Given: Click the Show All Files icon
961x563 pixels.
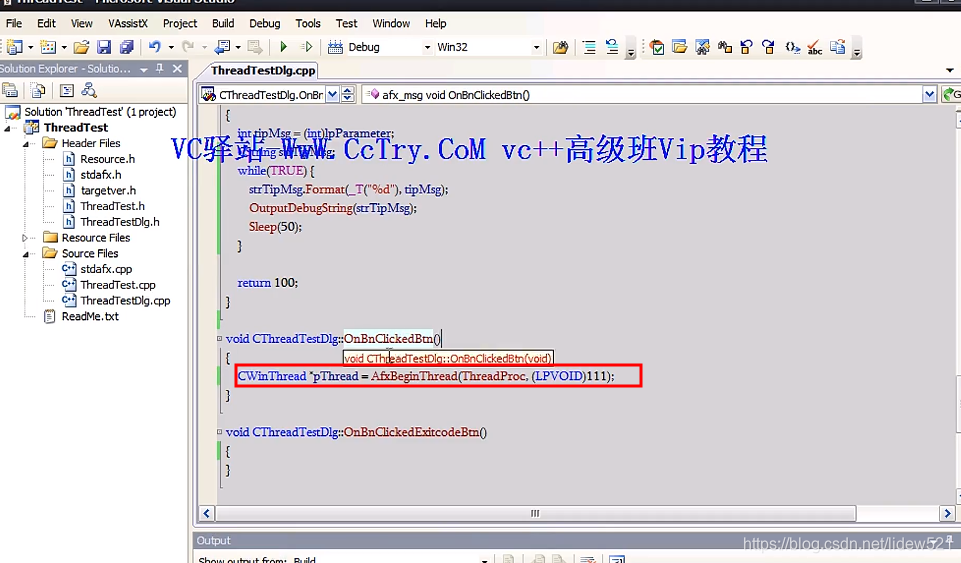Looking at the screenshot, I should pos(38,91).
